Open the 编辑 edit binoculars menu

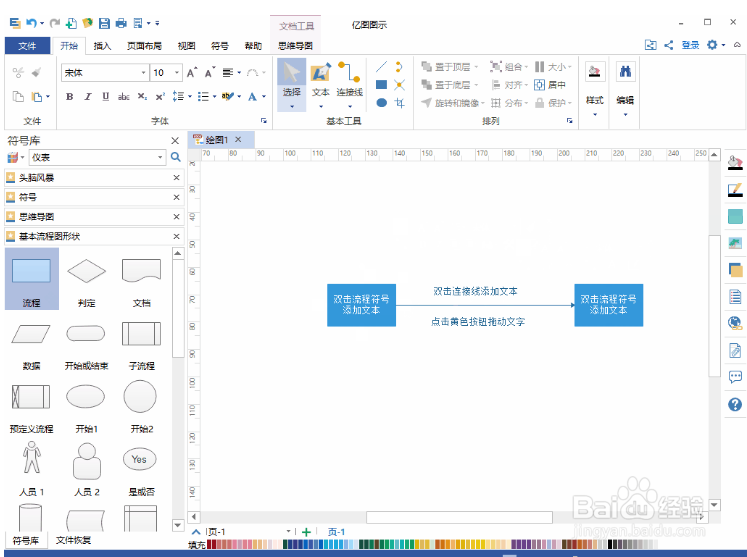pos(625,89)
